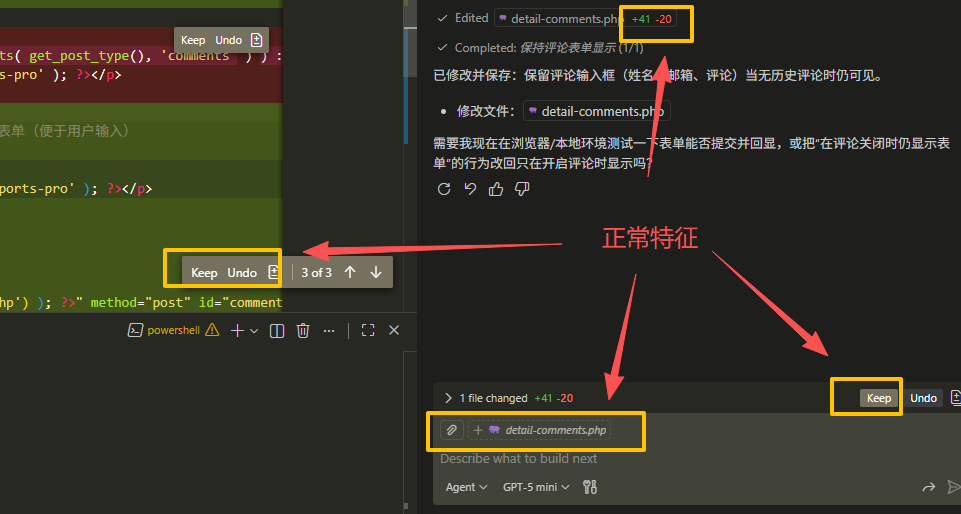Undo the last chat request with curved arrow

click(470, 189)
